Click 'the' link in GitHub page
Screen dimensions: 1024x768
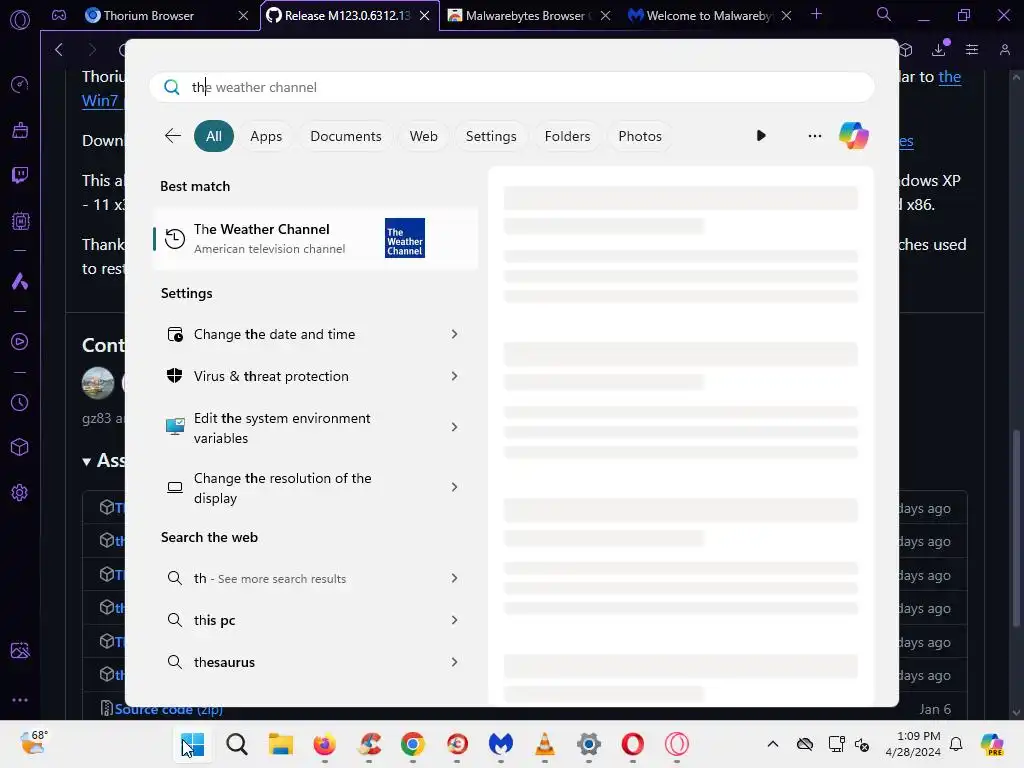coord(950,76)
